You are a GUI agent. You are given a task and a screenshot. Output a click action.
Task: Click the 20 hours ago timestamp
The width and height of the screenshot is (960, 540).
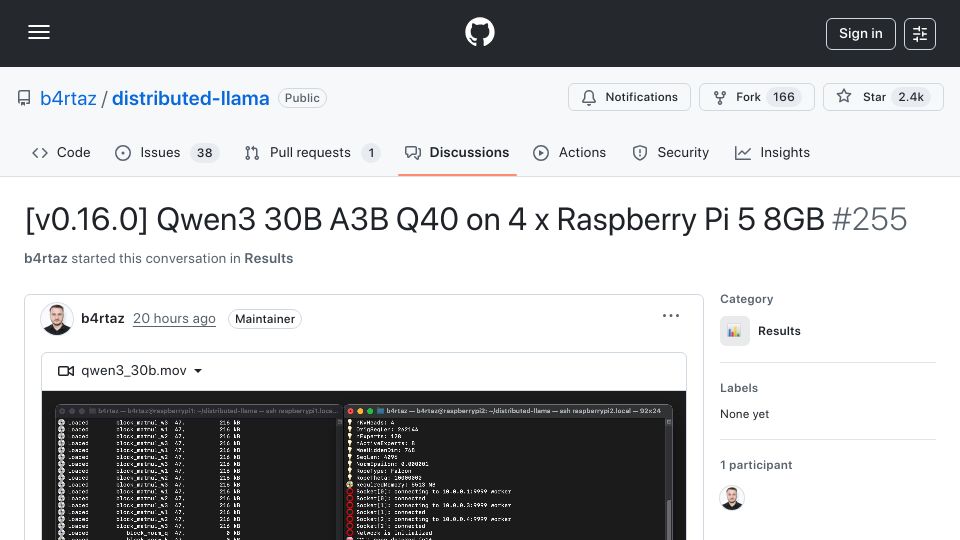pos(174,318)
